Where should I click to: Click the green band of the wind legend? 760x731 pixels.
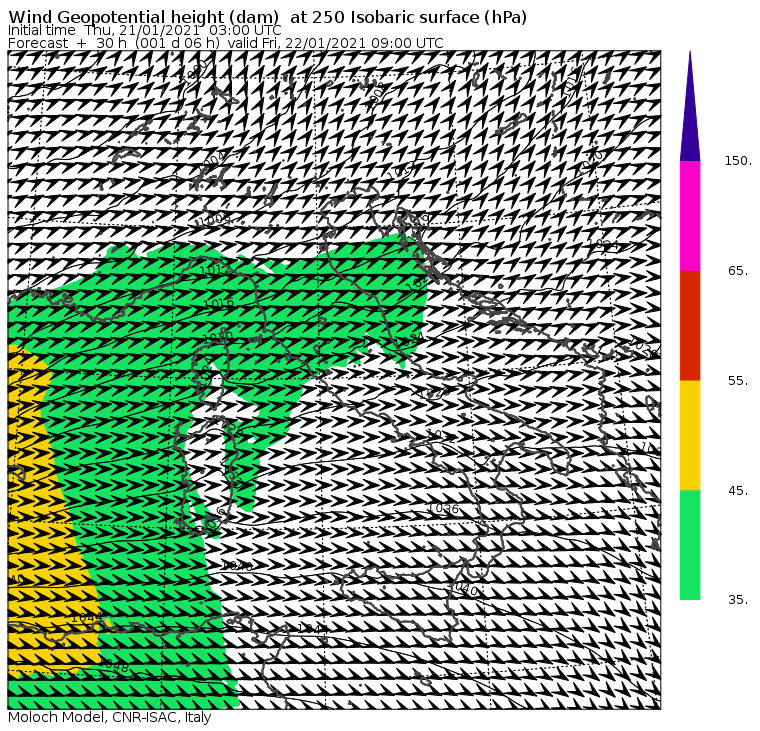point(690,545)
